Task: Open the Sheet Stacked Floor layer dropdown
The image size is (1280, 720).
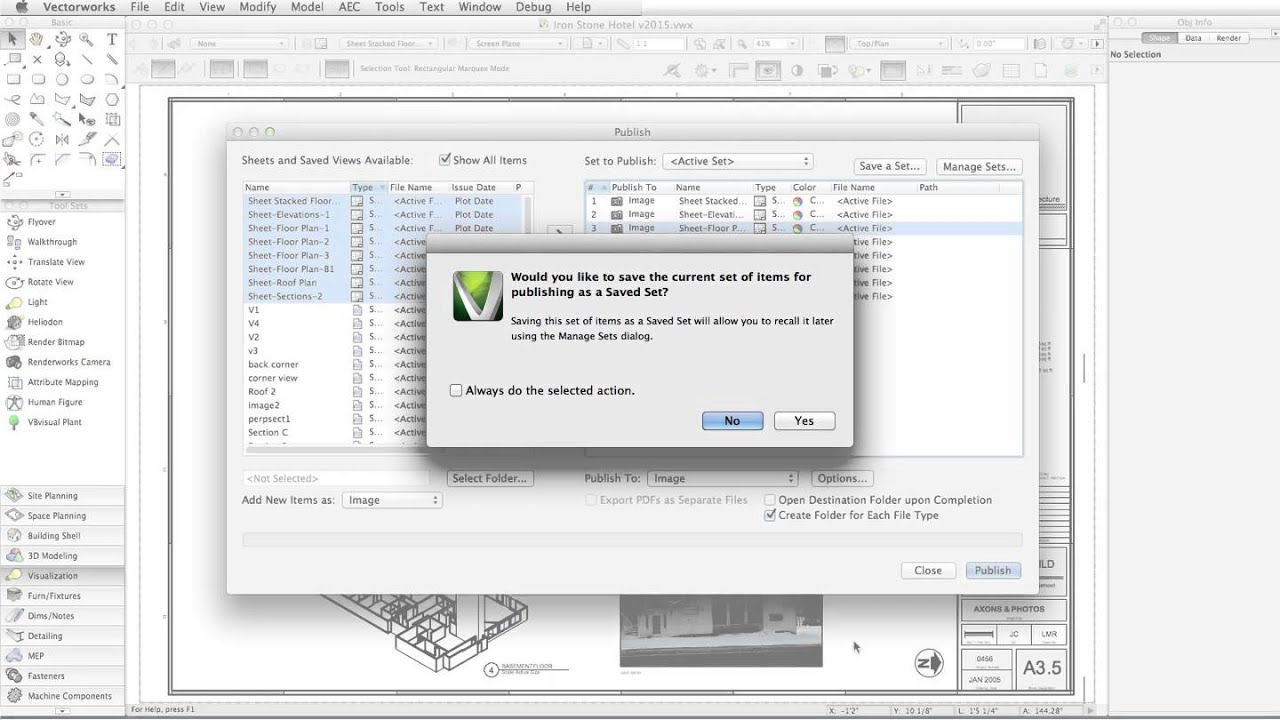Action: 389,44
